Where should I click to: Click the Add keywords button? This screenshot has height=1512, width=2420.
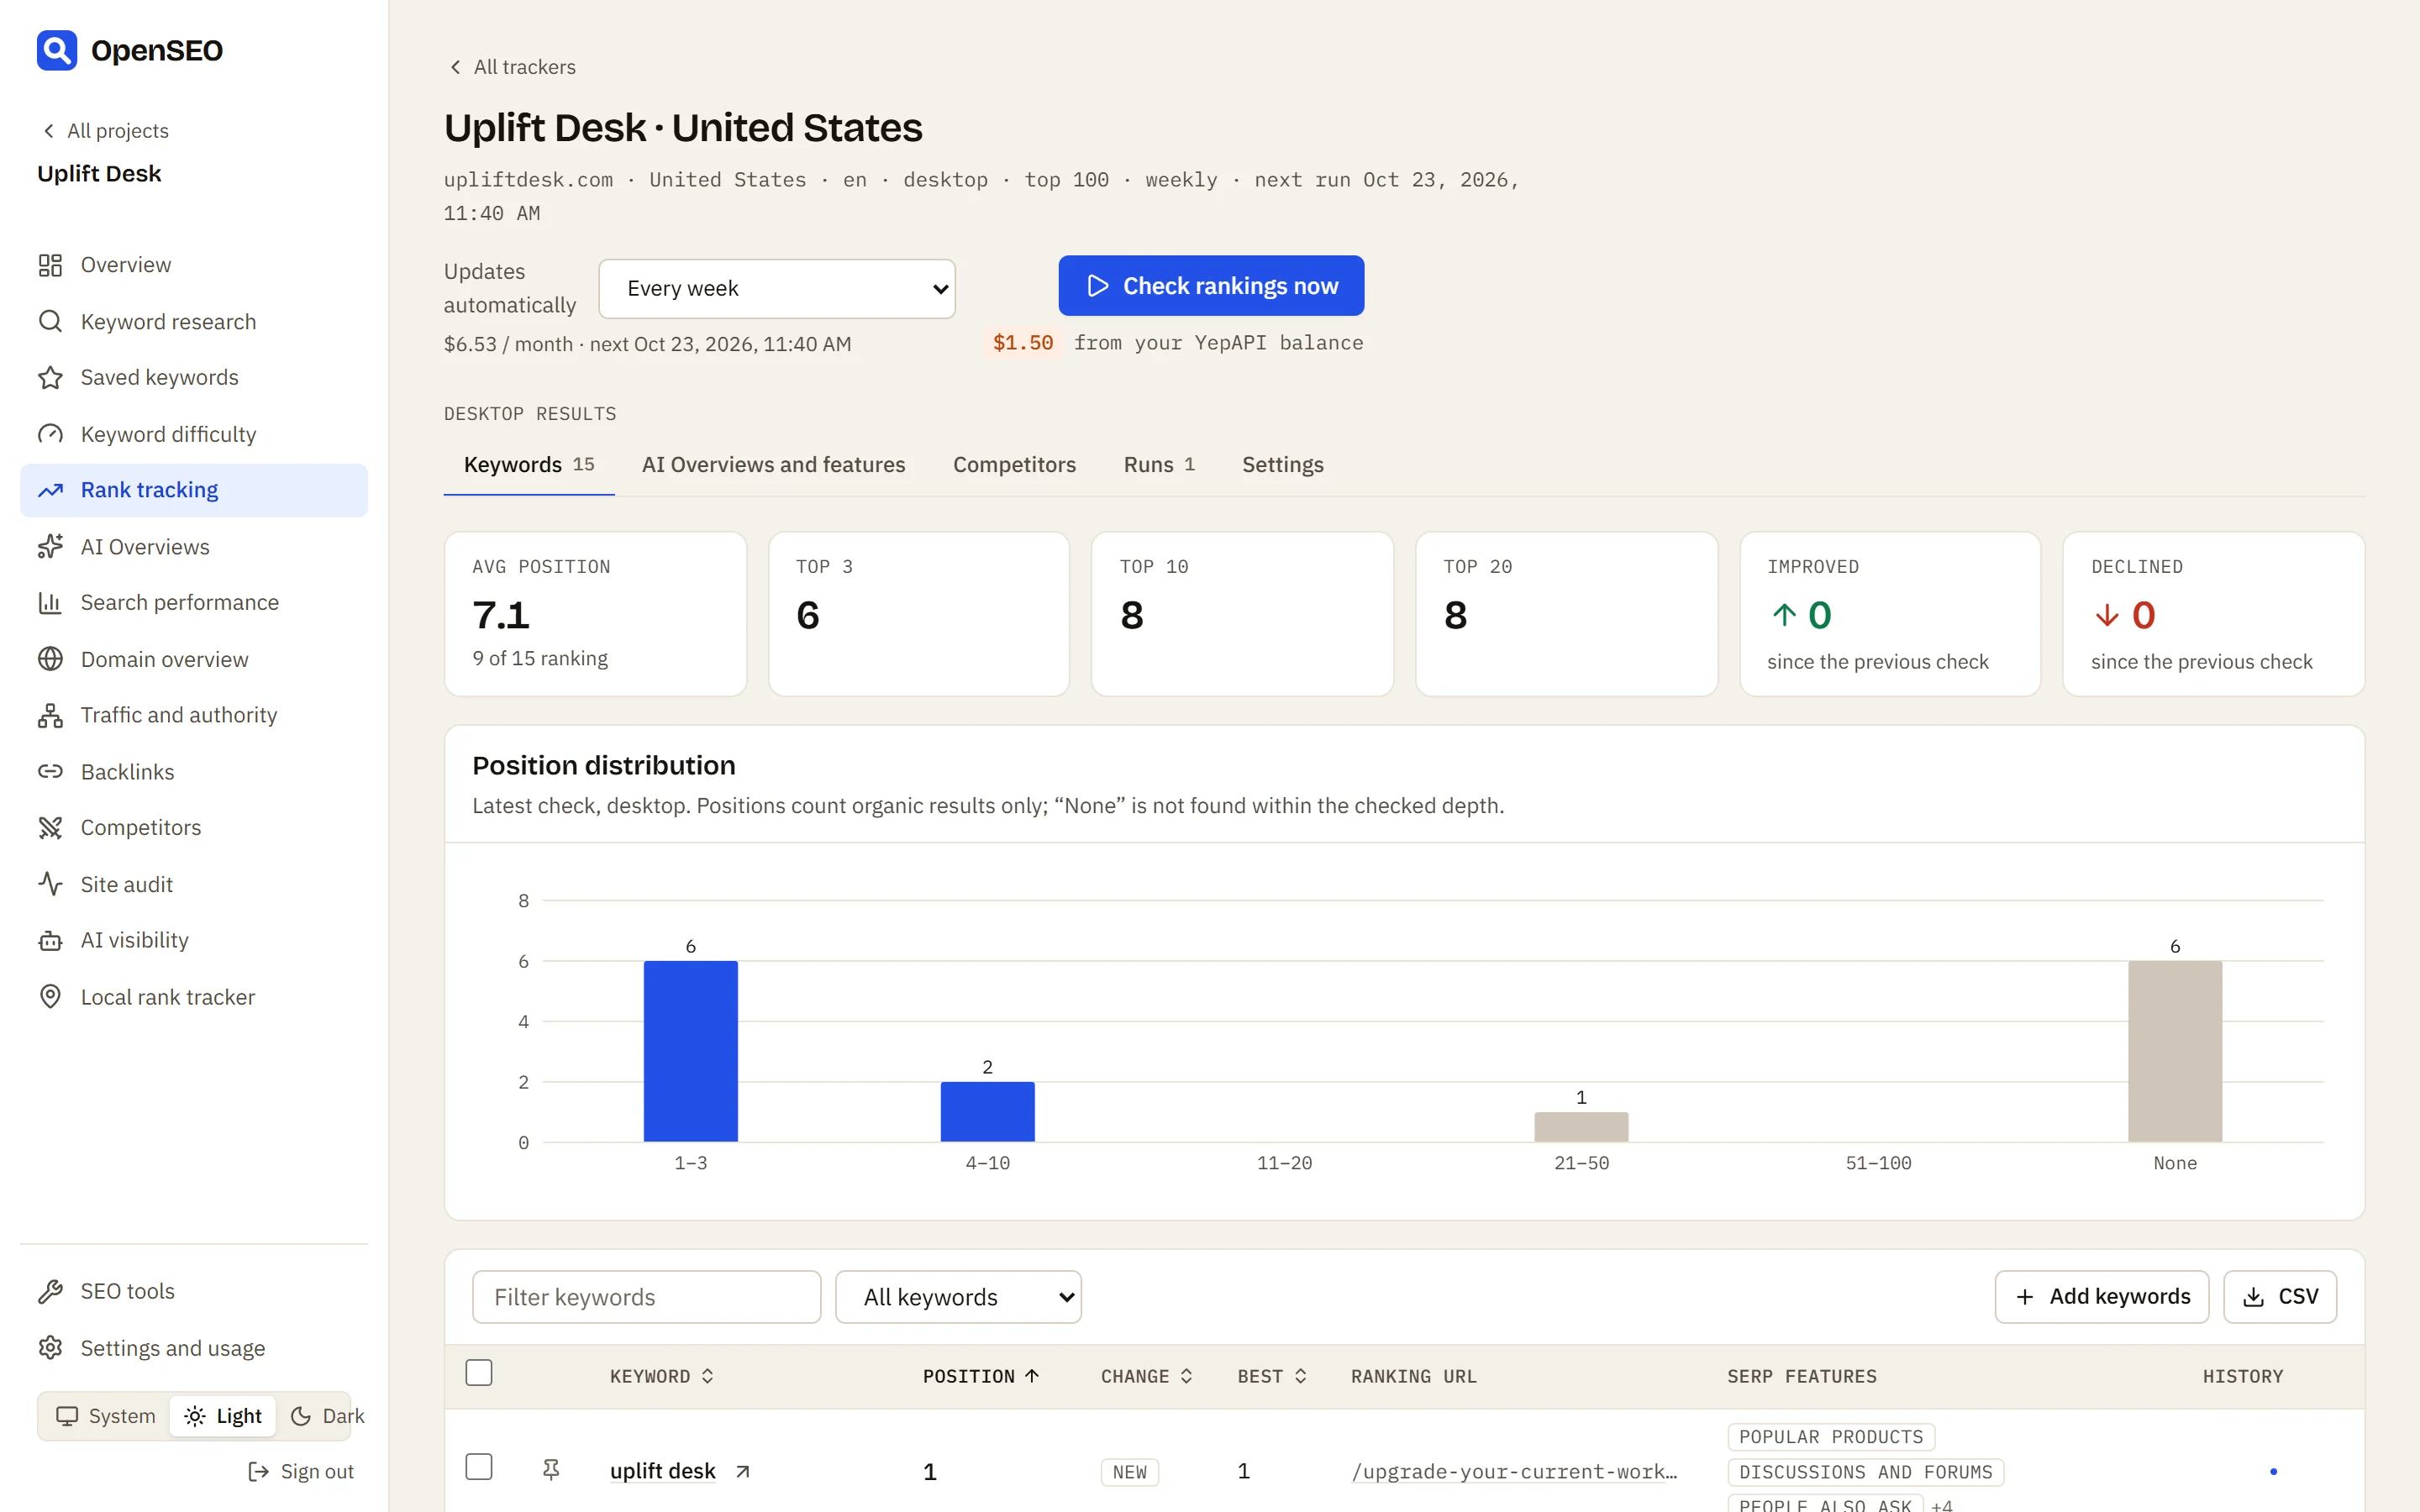[2102, 1297]
